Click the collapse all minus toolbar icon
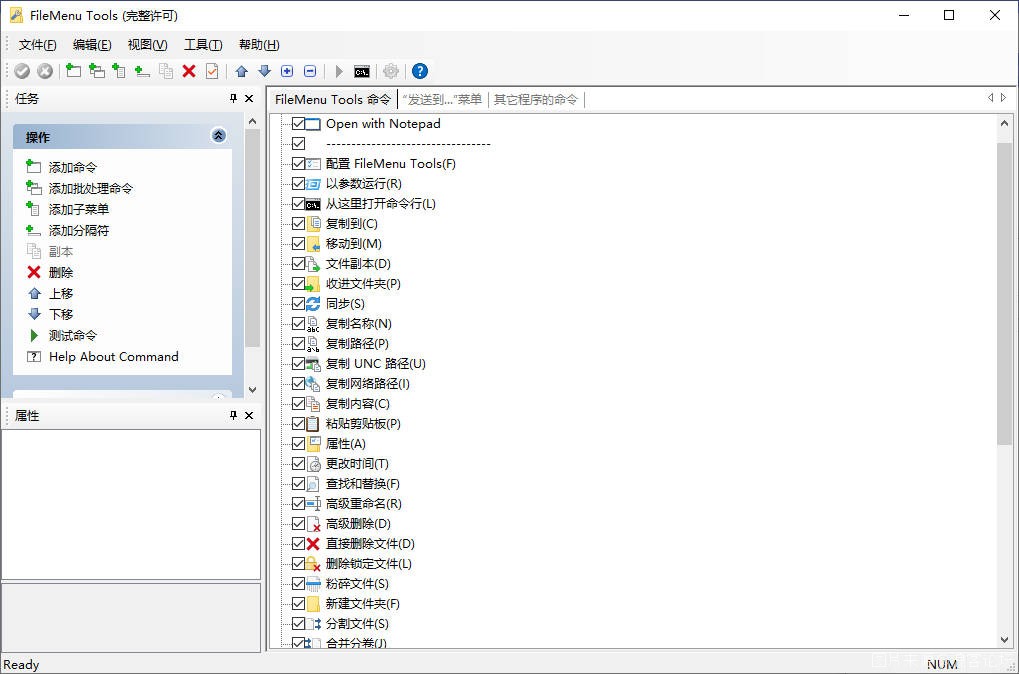The height and width of the screenshot is (674, 1019). point(310,71)
